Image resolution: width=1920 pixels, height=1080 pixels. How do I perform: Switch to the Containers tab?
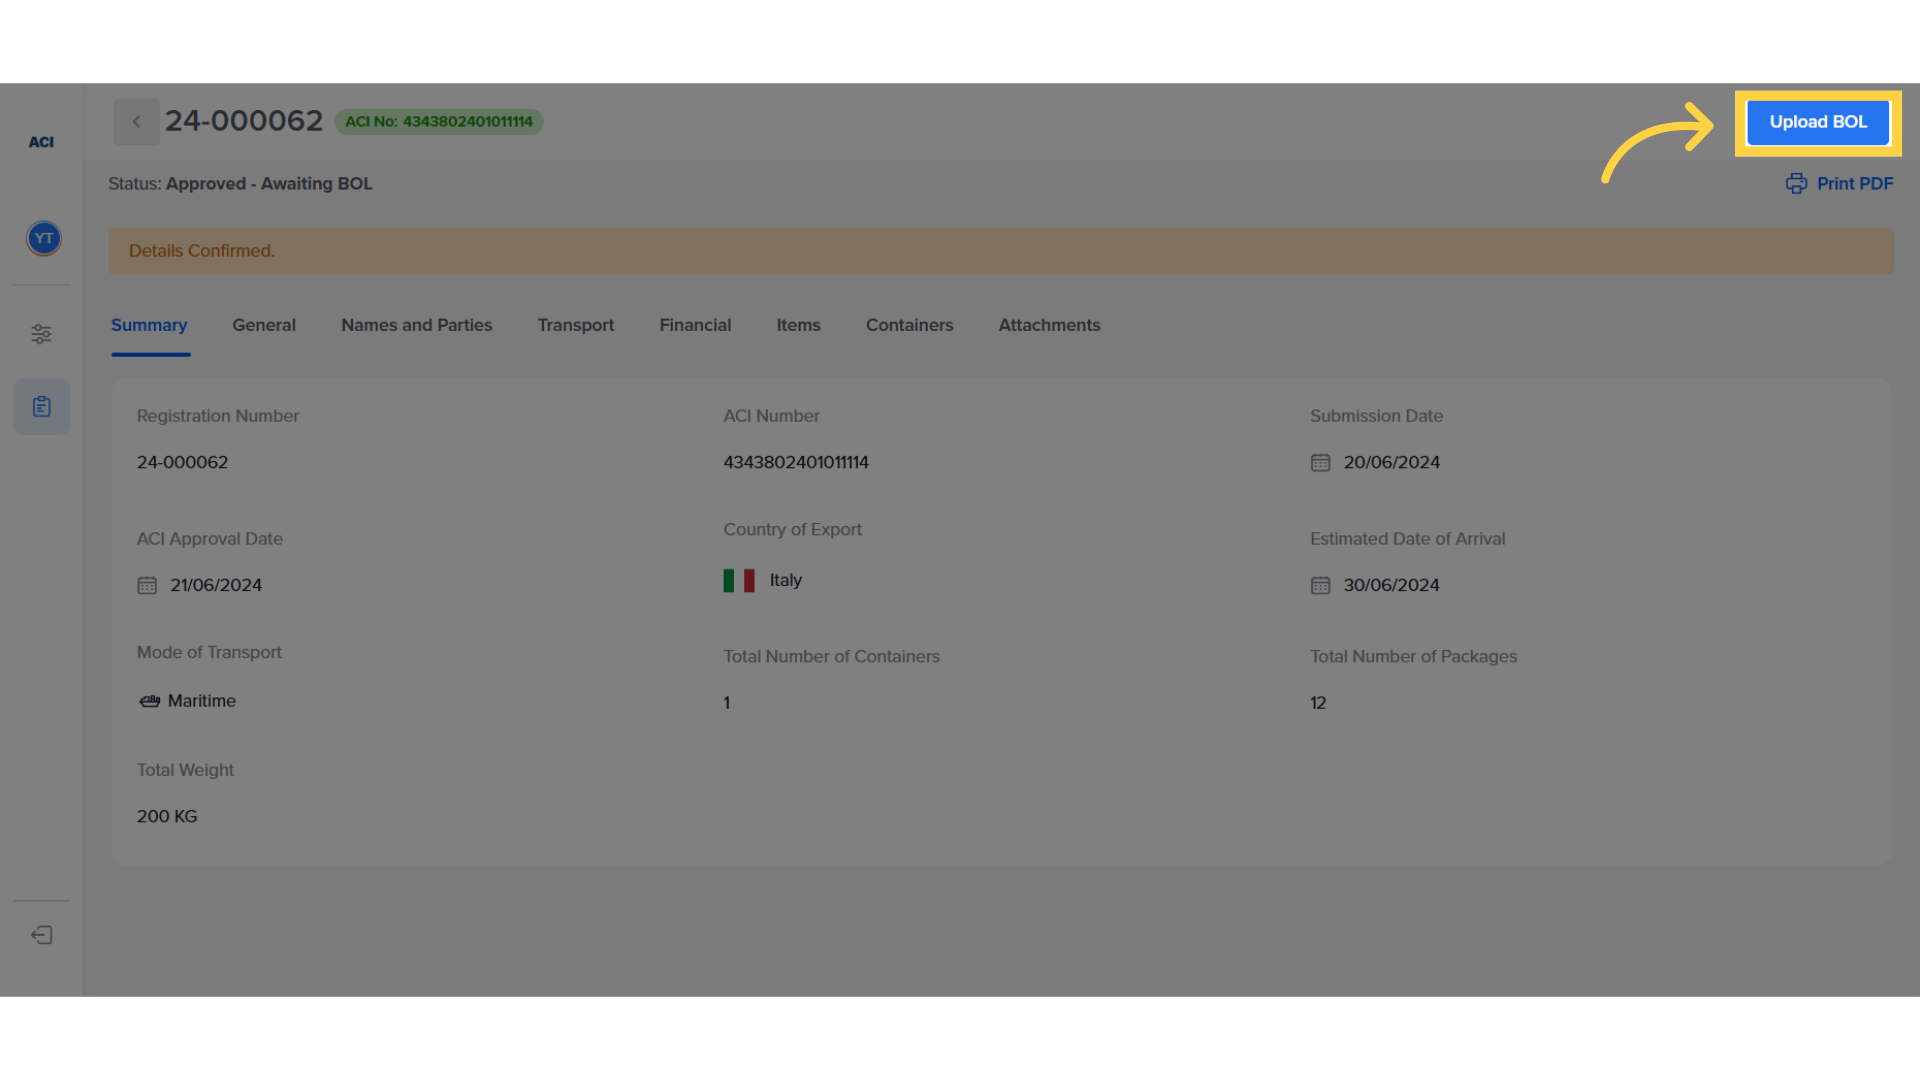pyautogui.click(x=909, y=325)
